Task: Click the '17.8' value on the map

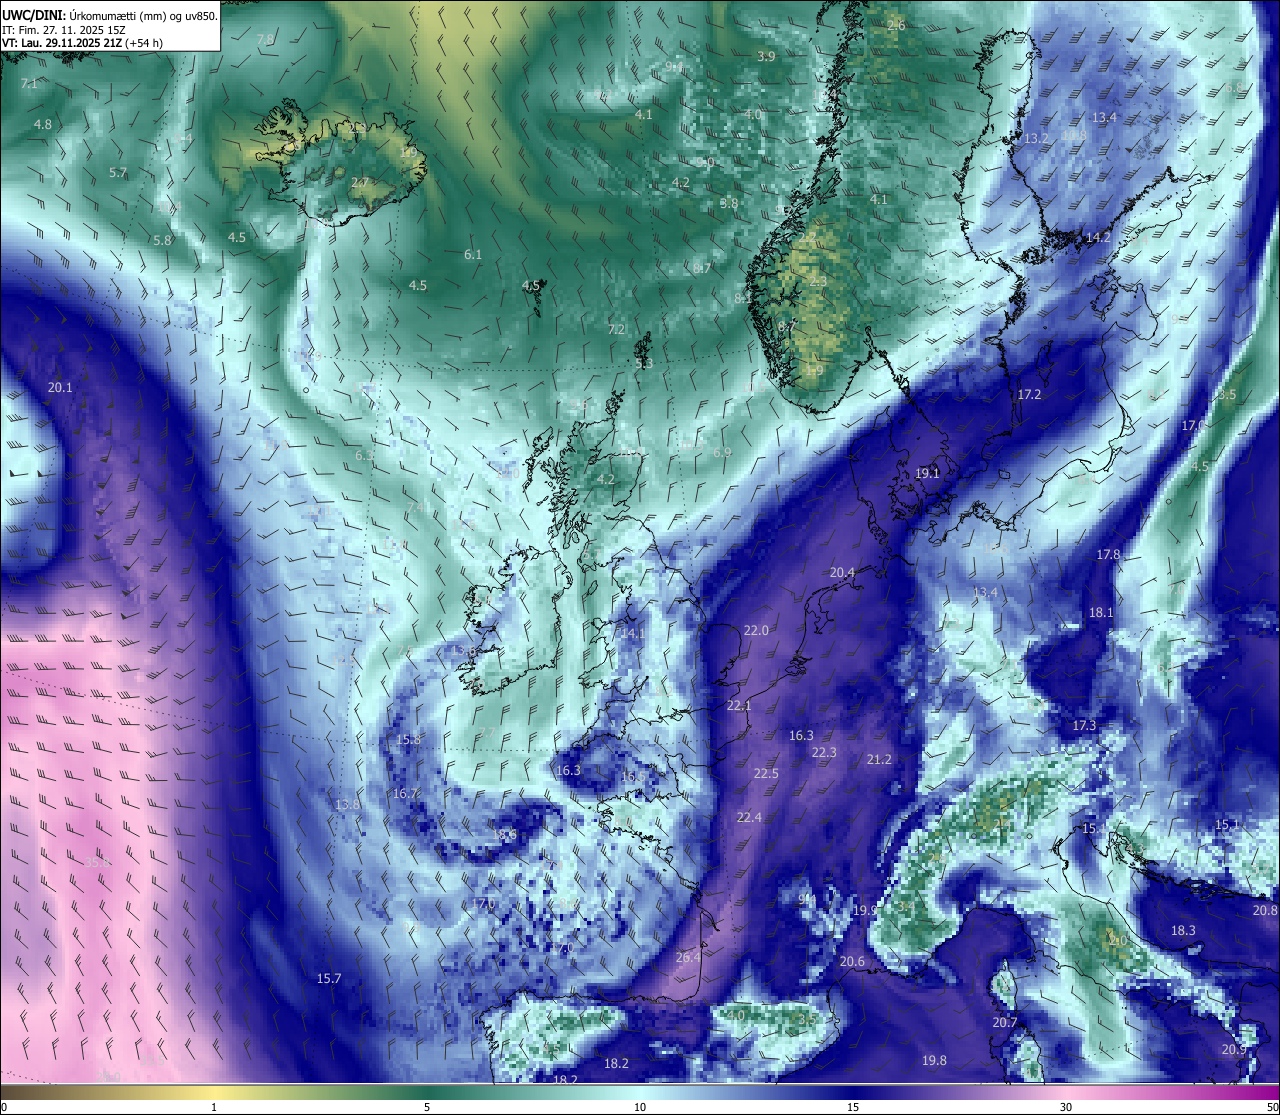Action: (x=1108, y=554)
